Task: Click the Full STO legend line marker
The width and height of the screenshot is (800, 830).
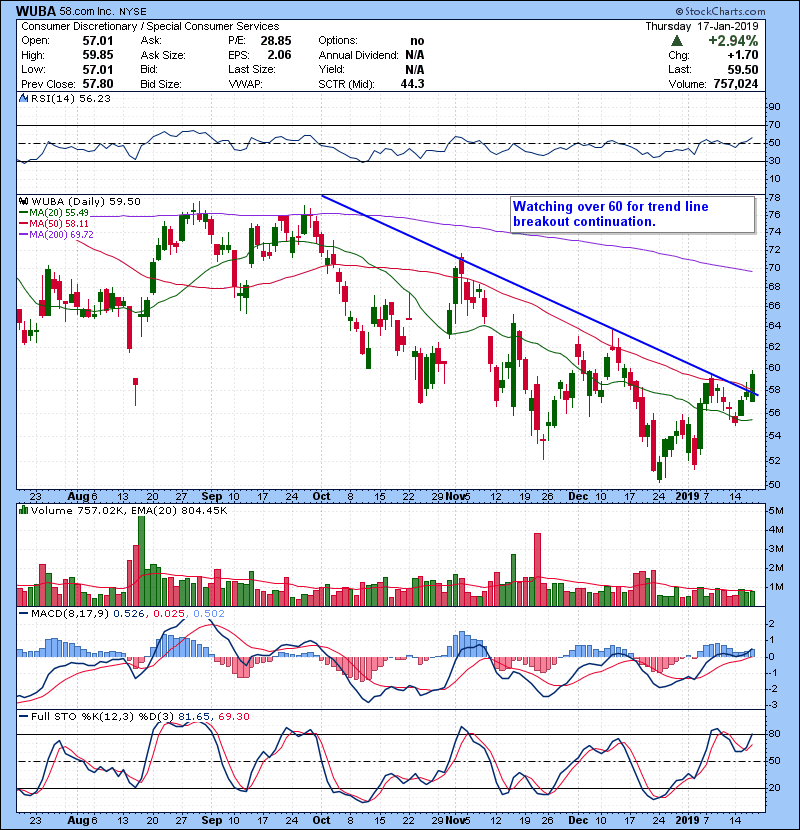Action: pyautogui.click(x=23, y=716)
